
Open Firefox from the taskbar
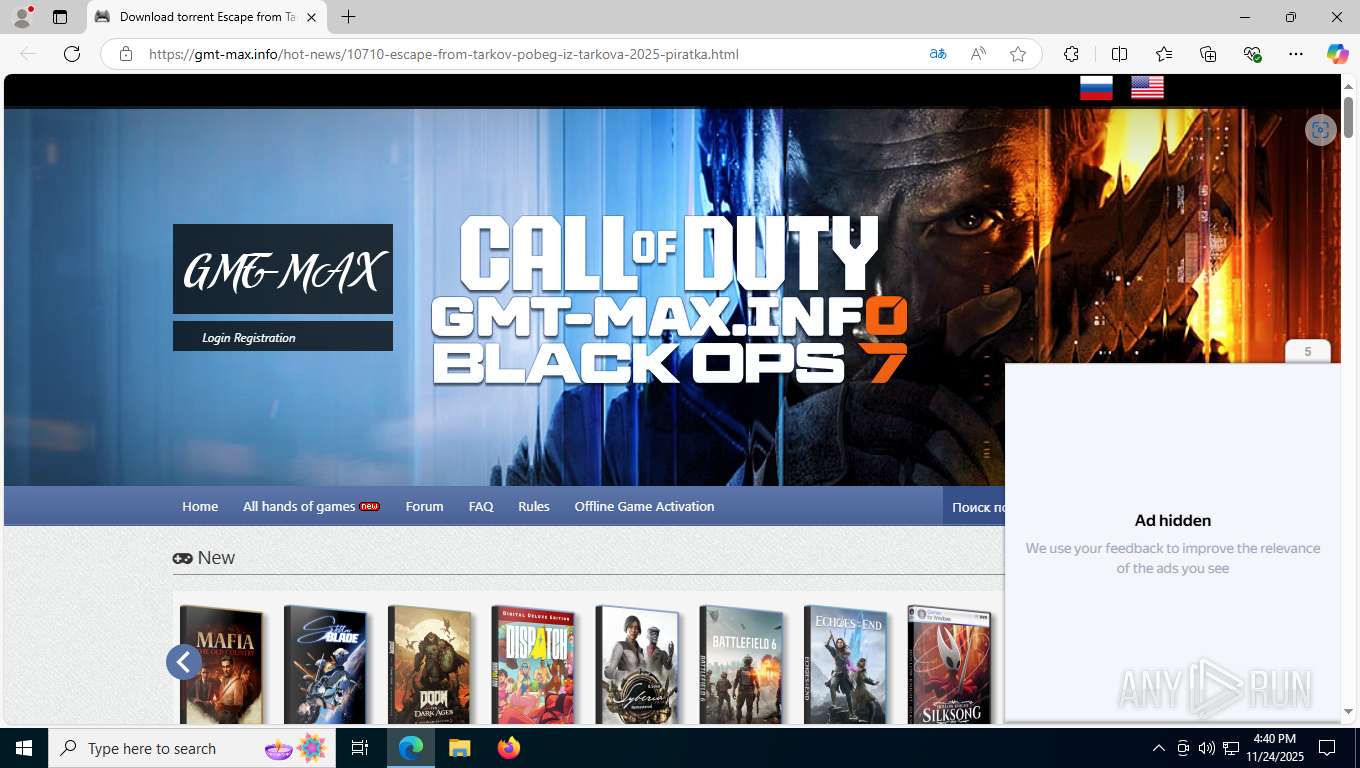[x=508, y=748]
